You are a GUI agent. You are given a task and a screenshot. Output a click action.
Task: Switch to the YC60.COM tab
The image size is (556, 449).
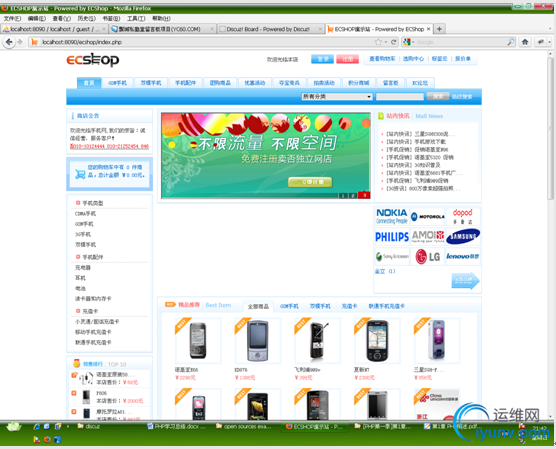[162, 29]
